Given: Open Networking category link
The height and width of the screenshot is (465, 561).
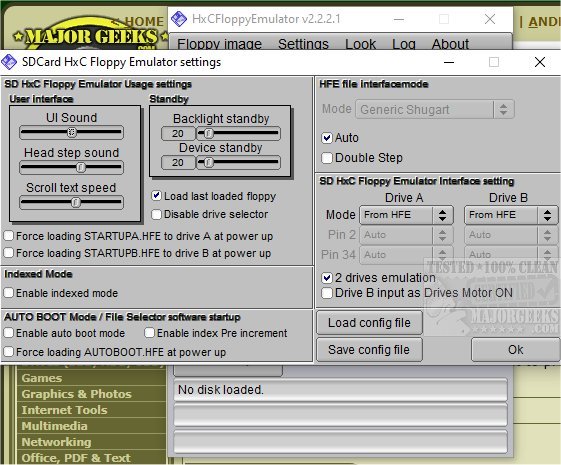Looking at the screenshot, I should click(57, 442).
